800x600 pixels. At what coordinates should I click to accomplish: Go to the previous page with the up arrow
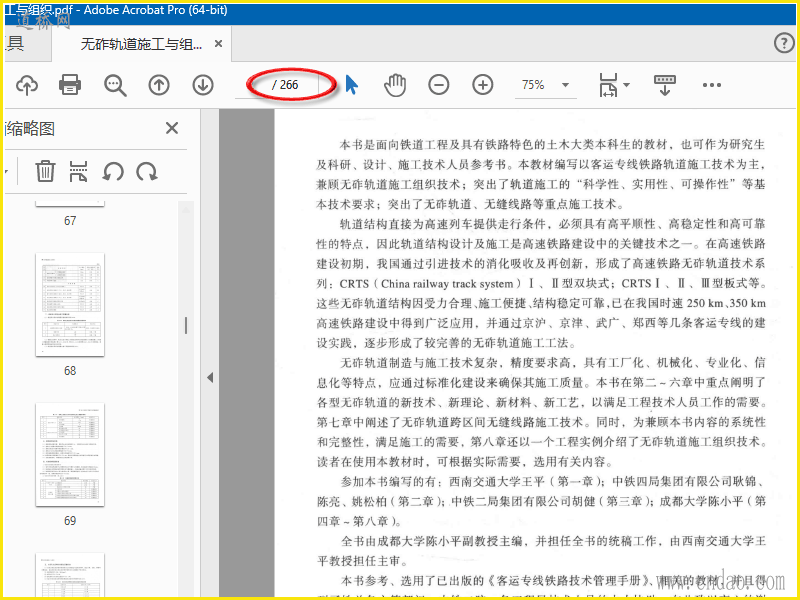click(159, 85)
